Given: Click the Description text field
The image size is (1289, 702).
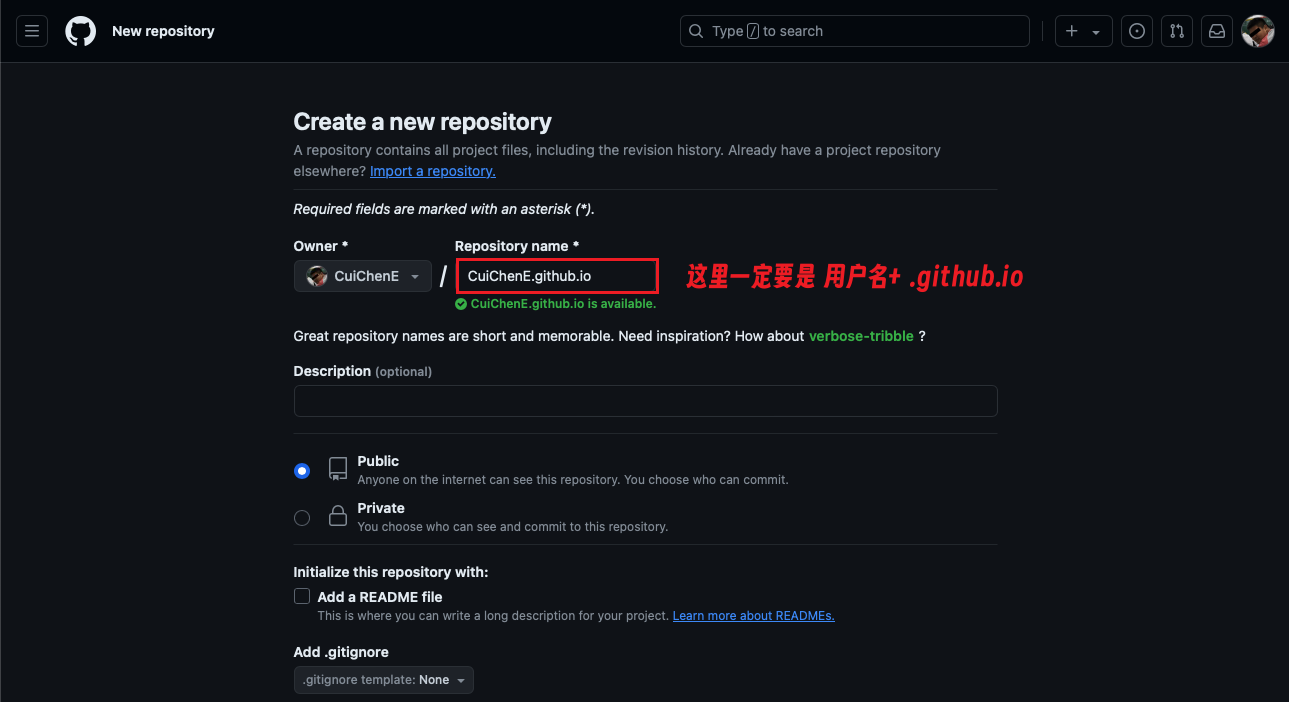Looking at the screenshot, I should 646,401.
